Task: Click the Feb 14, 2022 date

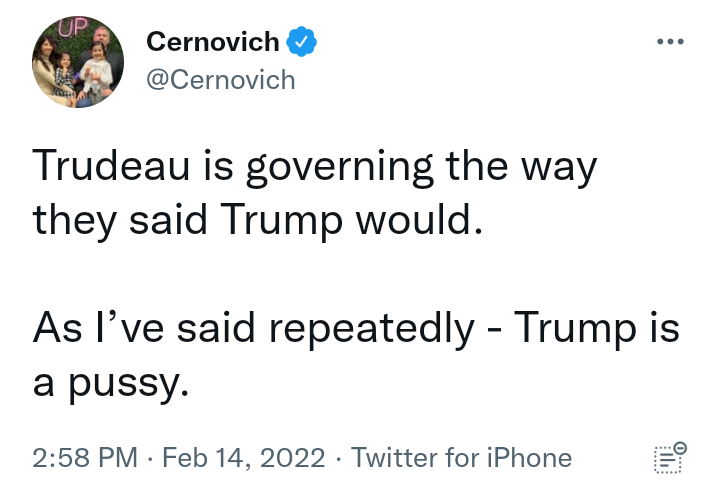Action: (x=244, y=458)
